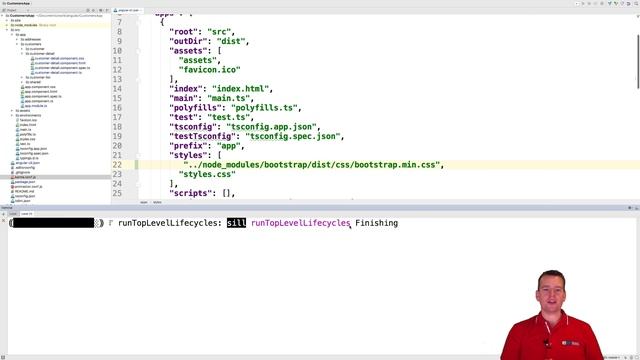Open favicon.ico in the project tree

(28, 120)
